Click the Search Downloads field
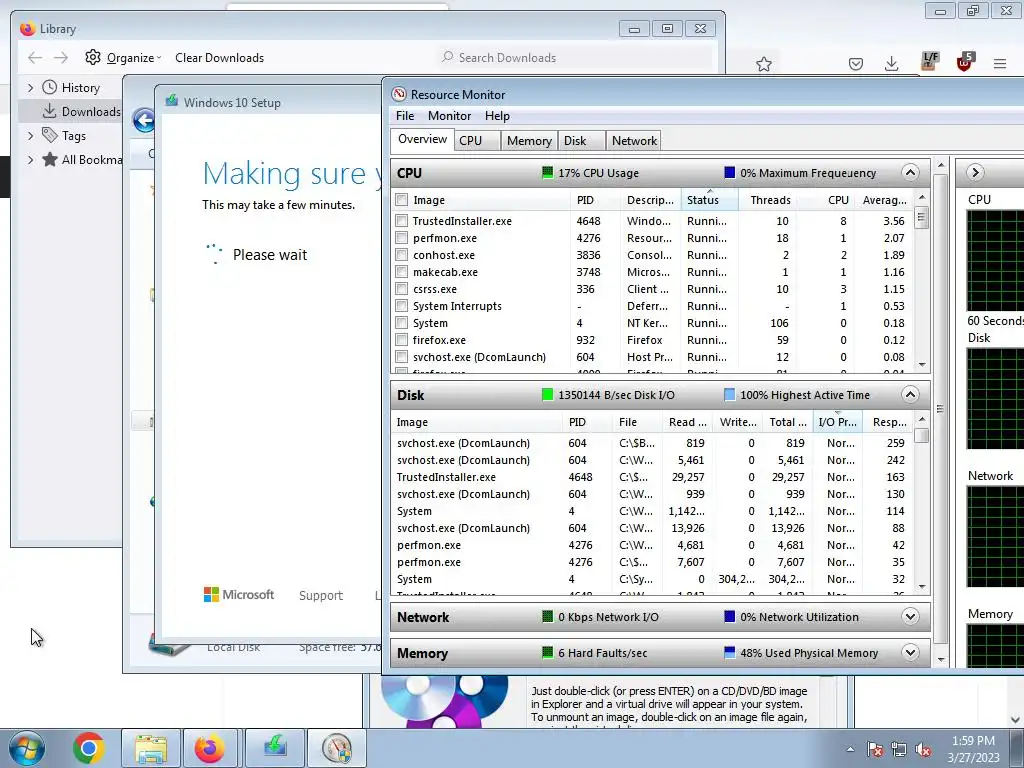Screen dimensions: 1024x768 pos(576,57)
